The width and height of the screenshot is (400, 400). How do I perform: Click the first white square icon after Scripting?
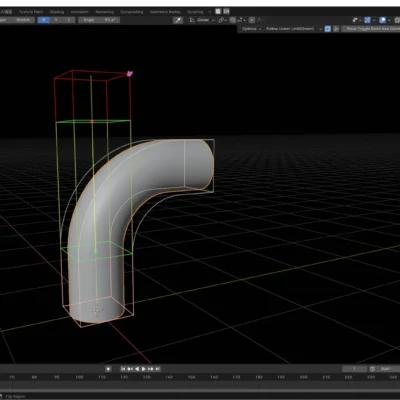point(218,11)
